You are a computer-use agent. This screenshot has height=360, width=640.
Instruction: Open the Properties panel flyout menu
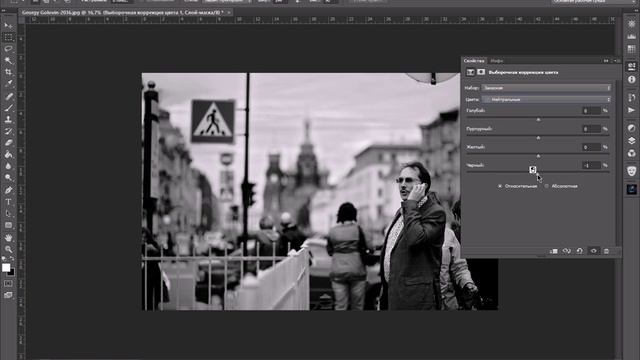[x=617, y=61]
